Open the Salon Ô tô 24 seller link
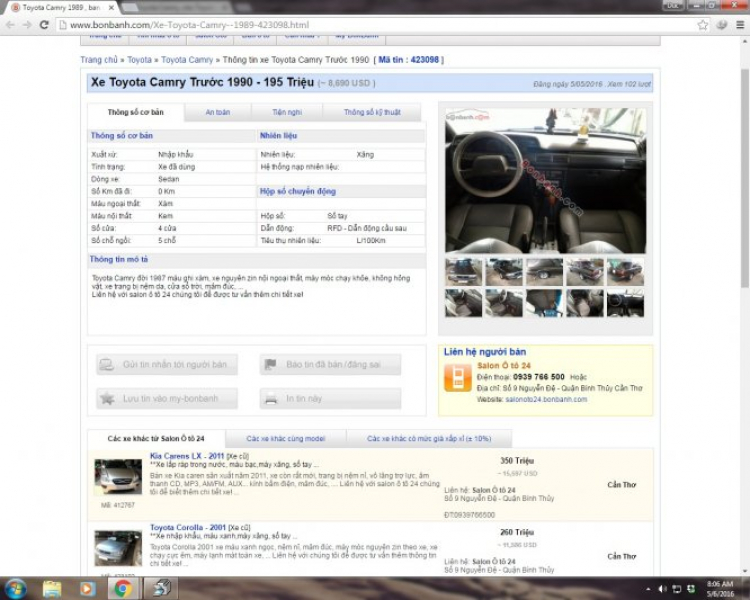This screenshot has height=600, width=750. point(504,366)
